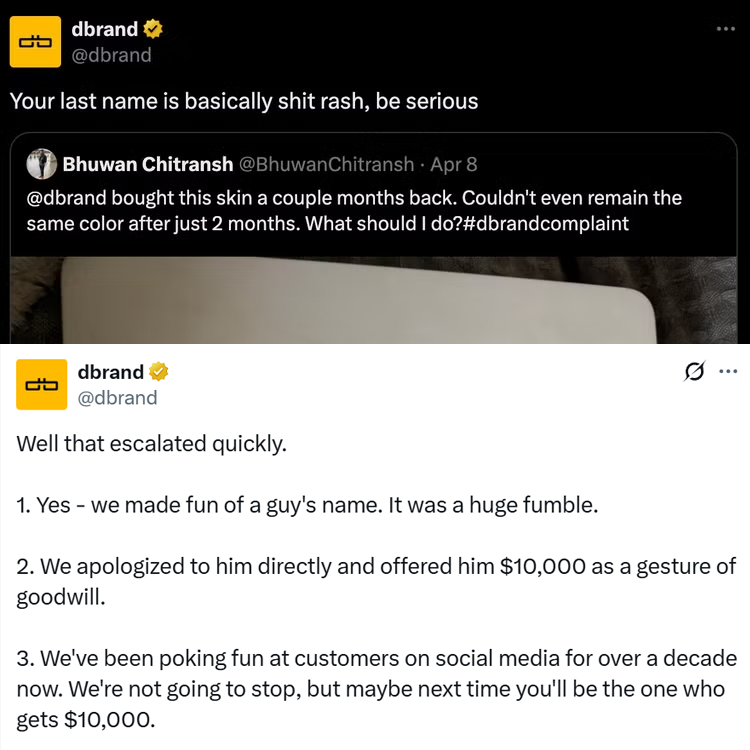The width and height of the screenshot is (750, 750).
Task: Open Bhuwan Chitransh's profile picture
Action: (42, 164)
